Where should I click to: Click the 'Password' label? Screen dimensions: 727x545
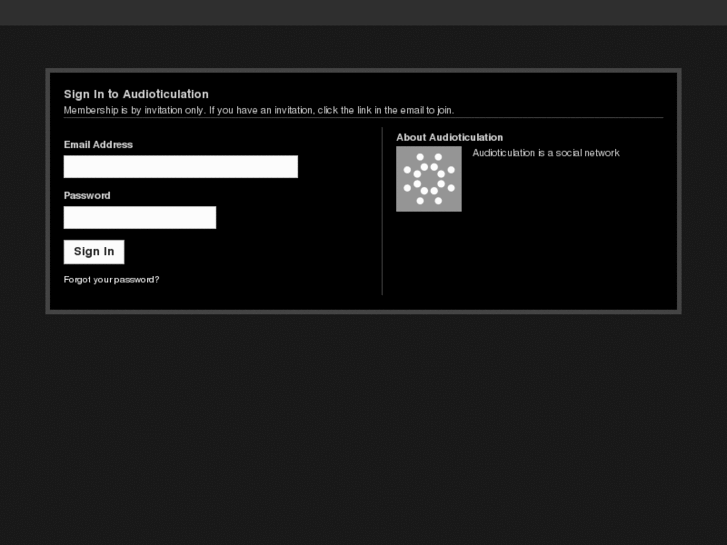point(87,196)
